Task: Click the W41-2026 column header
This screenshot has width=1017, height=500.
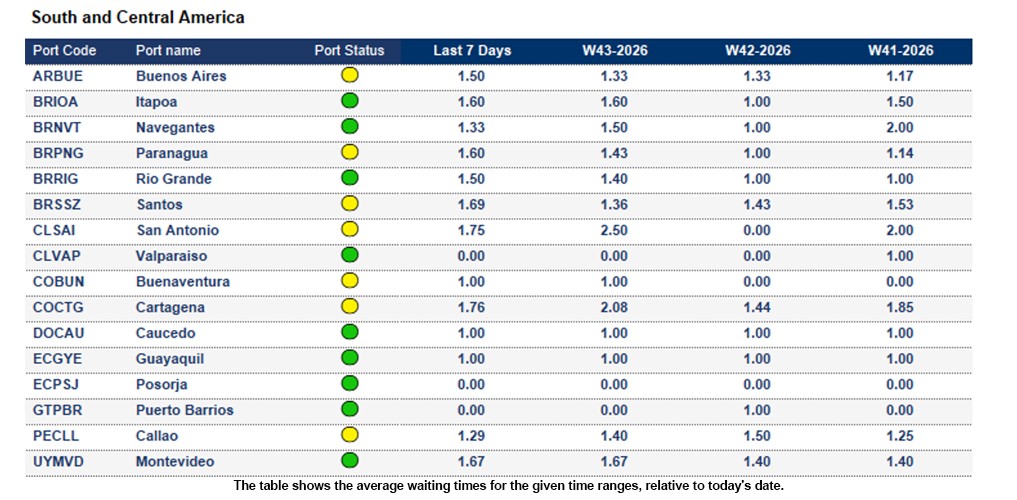Action: coord(900,51)
